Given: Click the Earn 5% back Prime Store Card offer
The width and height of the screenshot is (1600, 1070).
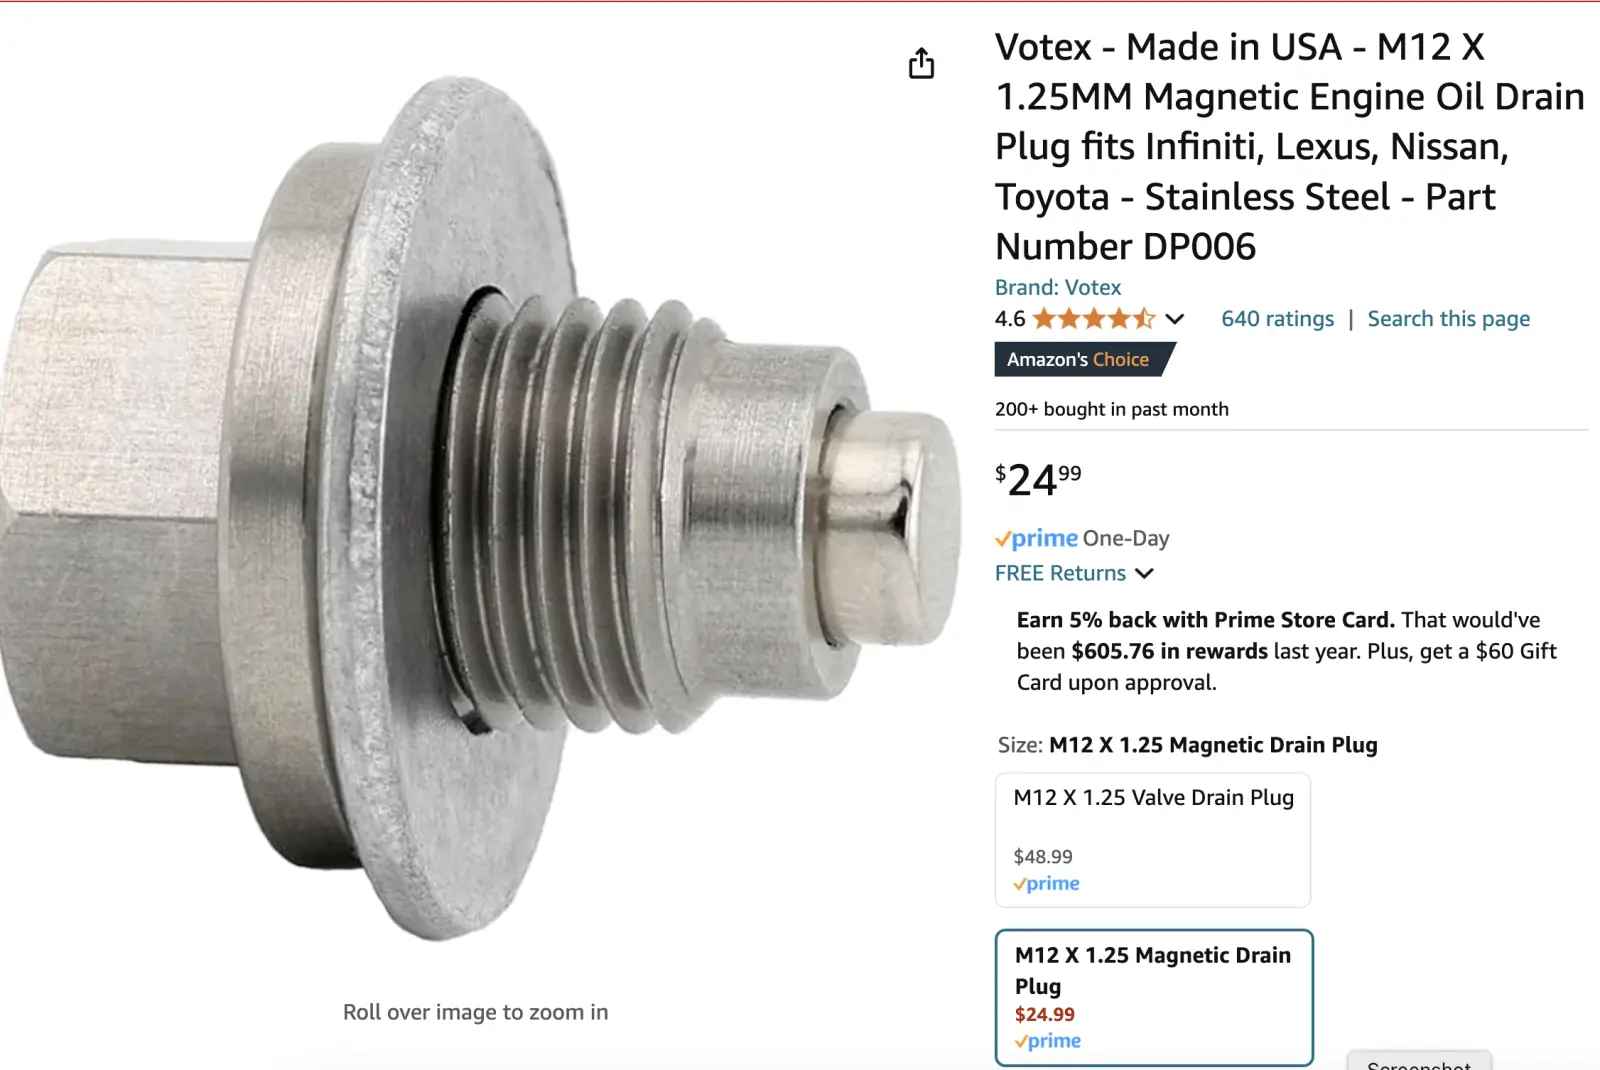Looking at the screenshot, I should pyautogui.click(x=1287, y=651).
